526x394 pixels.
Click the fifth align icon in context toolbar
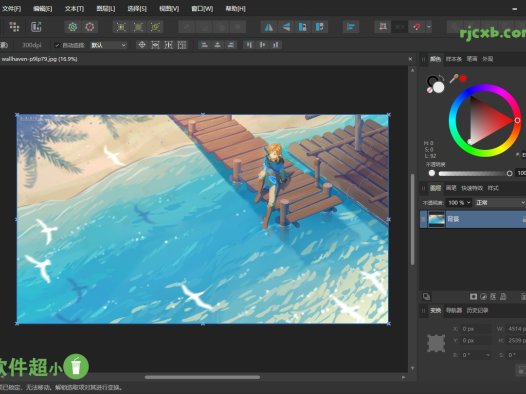click(262, 45)
